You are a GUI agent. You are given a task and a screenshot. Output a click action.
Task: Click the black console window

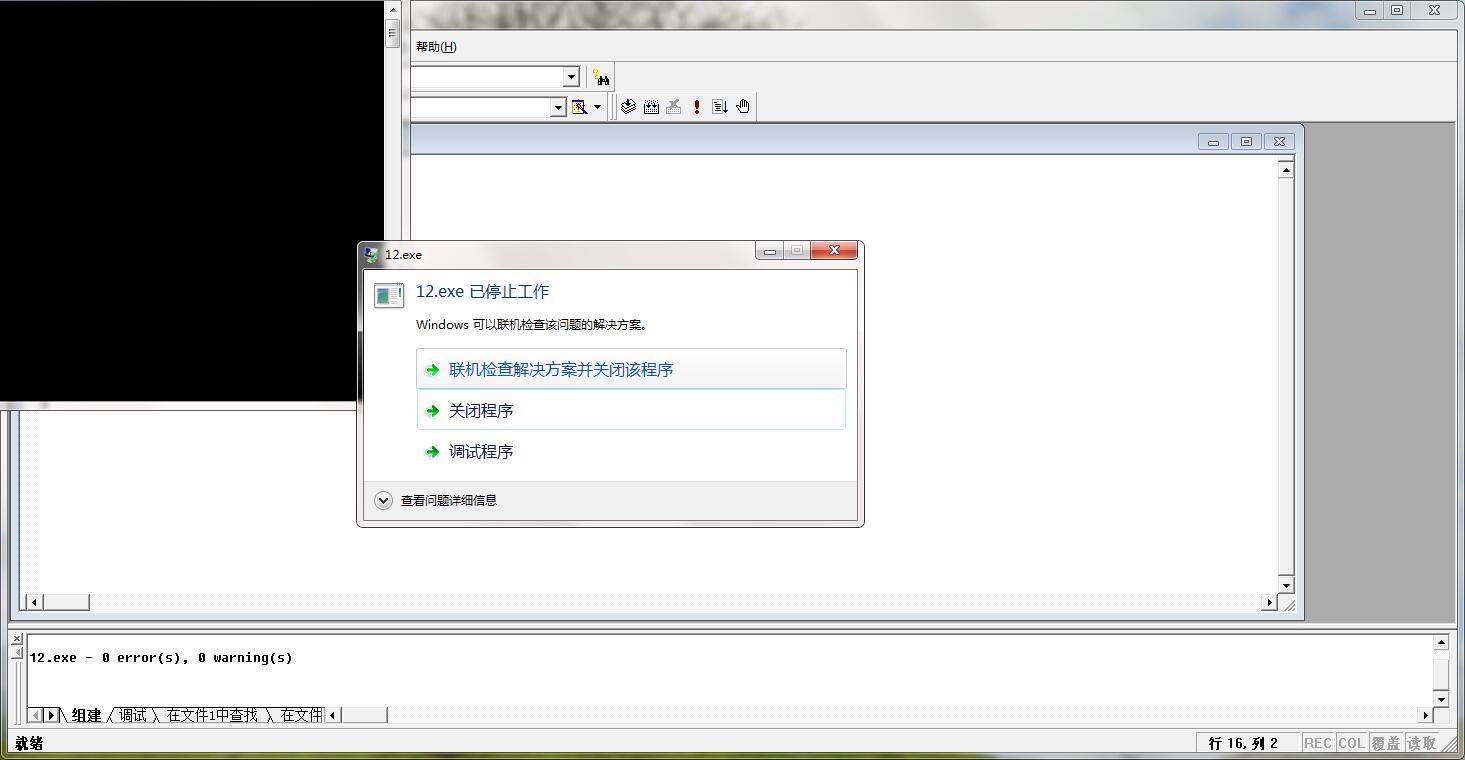click(190, 200)
